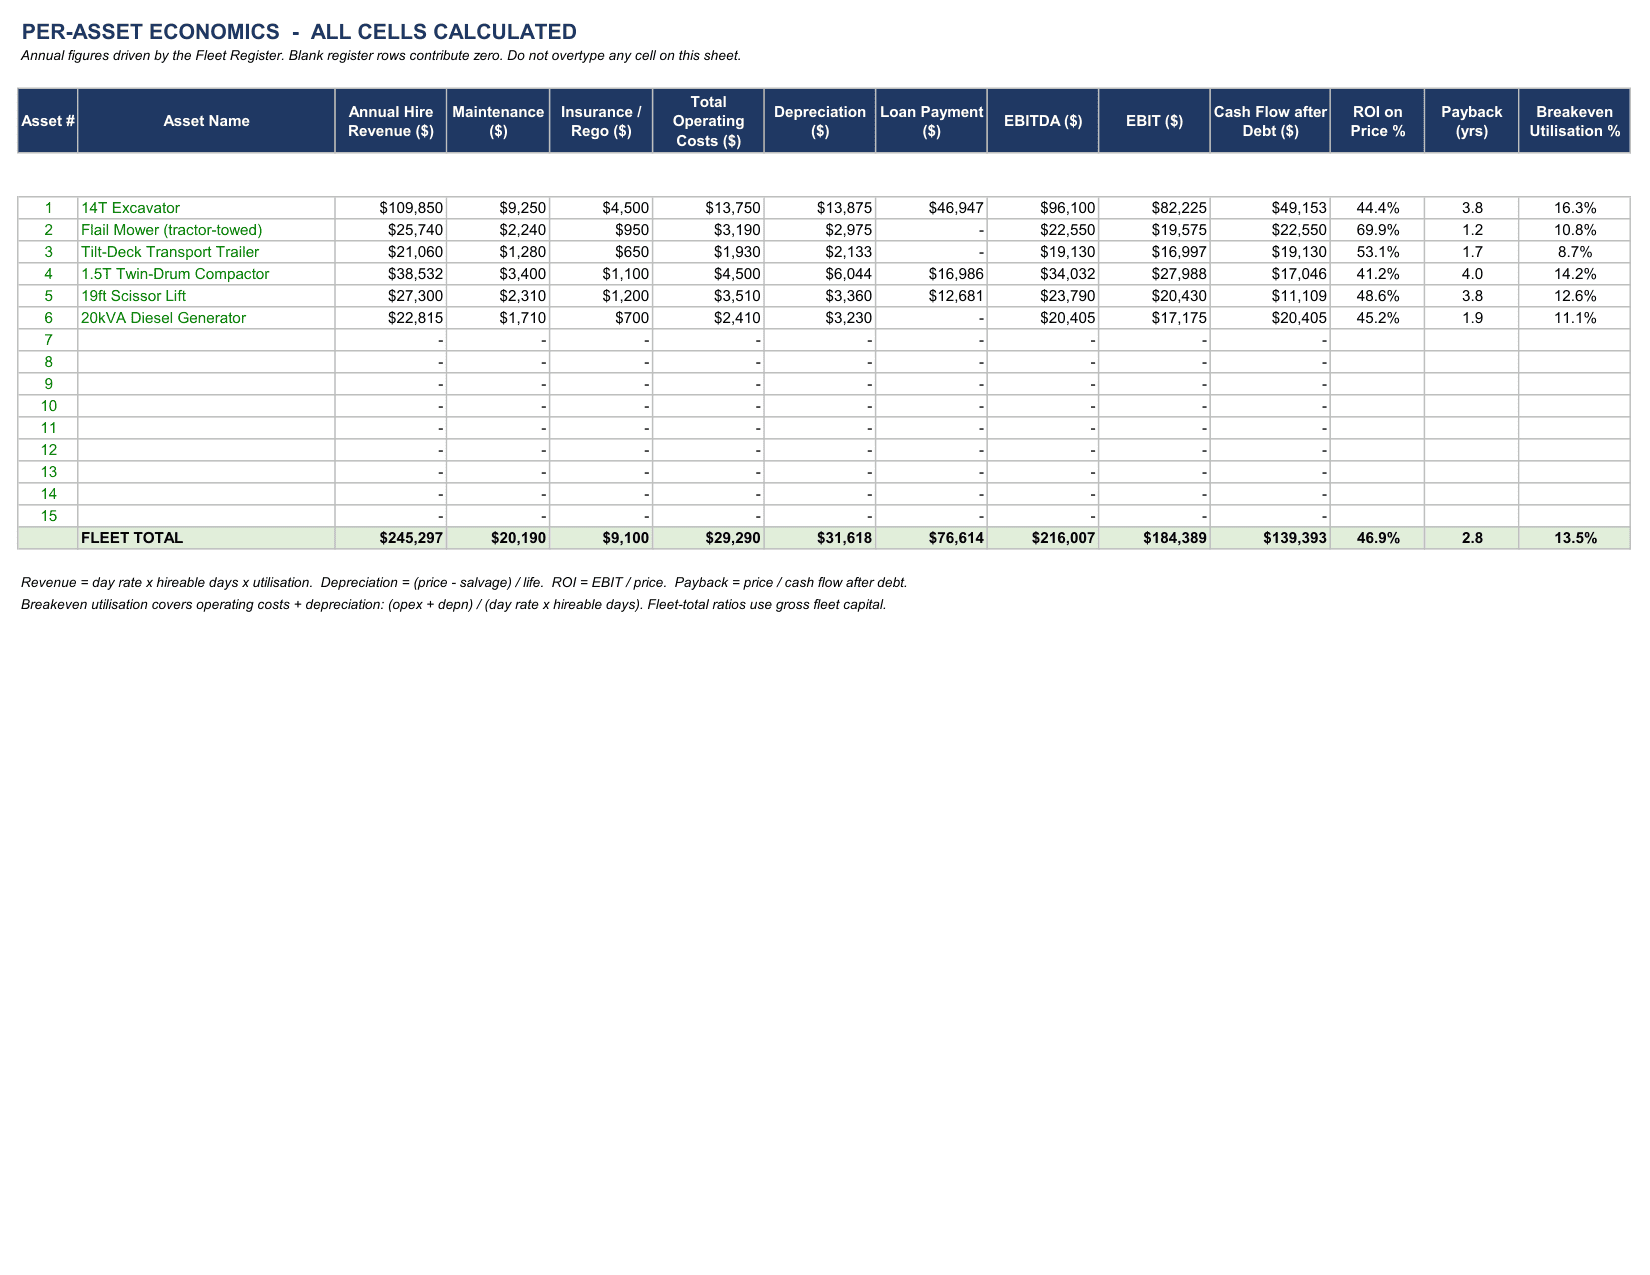Select the fleet total ROI 46.9% cell
1650x1275 pixels.
[1377, 538]
